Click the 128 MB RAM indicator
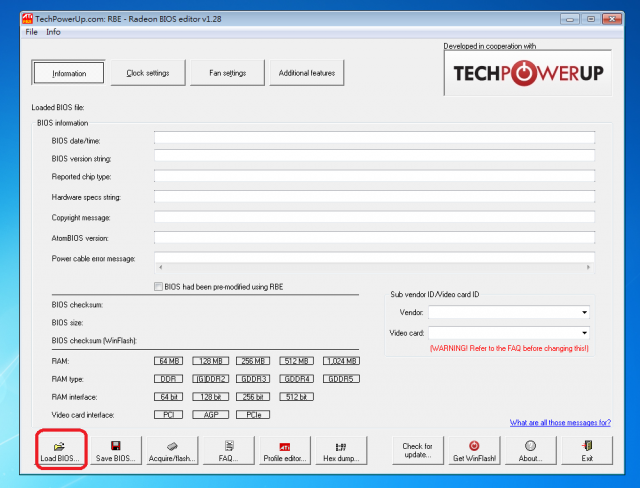Image resolution: width=640 pixels, height=488 pixels. 211,361
